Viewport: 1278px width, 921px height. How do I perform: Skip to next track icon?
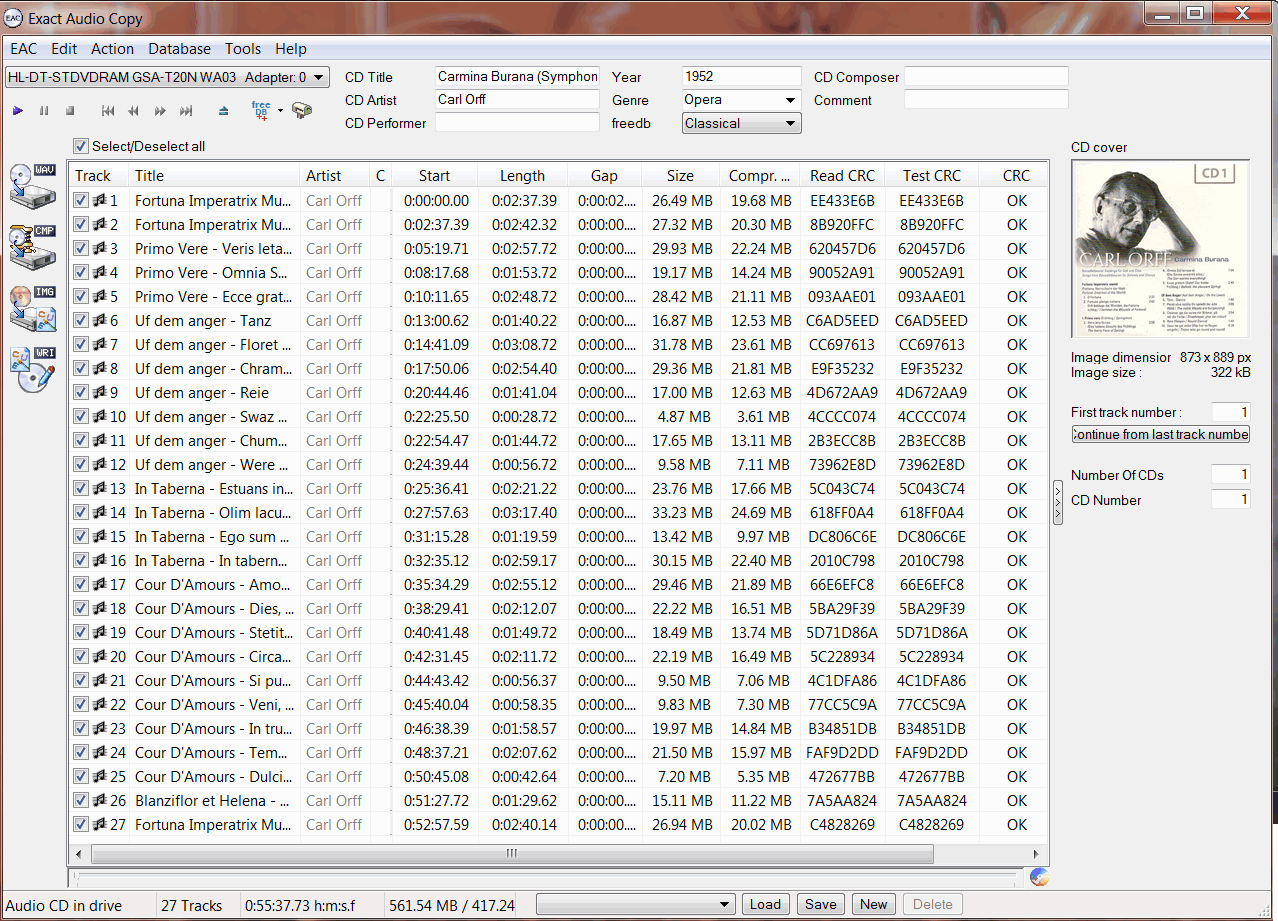(186, 111)
